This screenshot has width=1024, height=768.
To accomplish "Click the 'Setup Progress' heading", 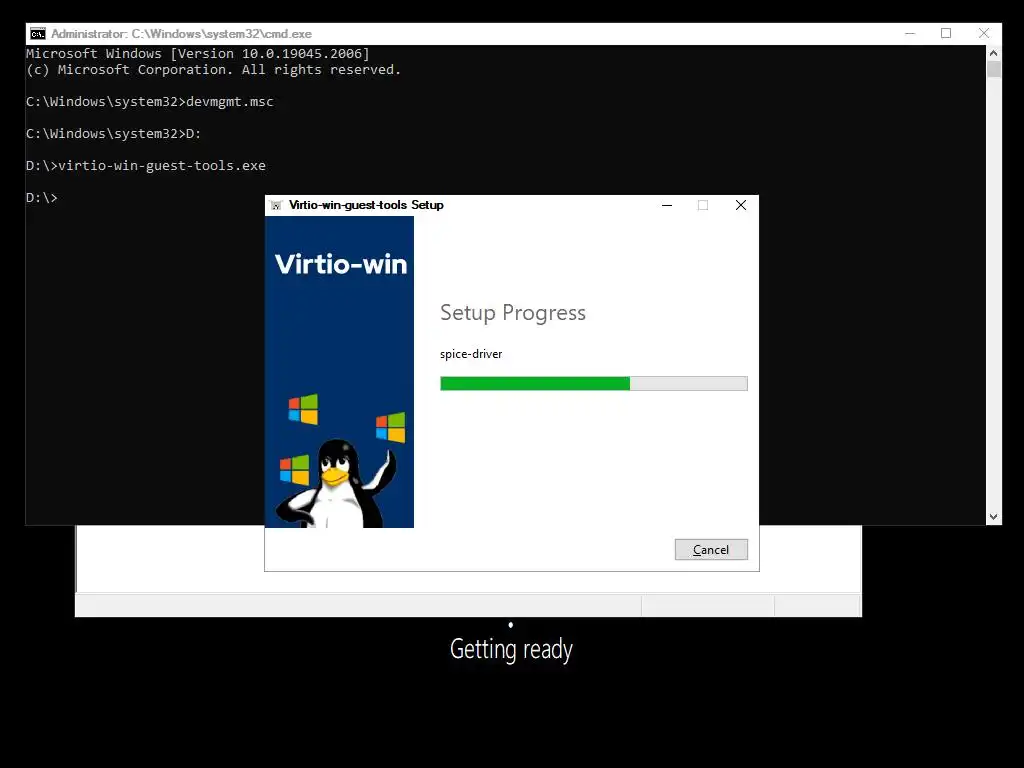I will [x=513, y=313].
